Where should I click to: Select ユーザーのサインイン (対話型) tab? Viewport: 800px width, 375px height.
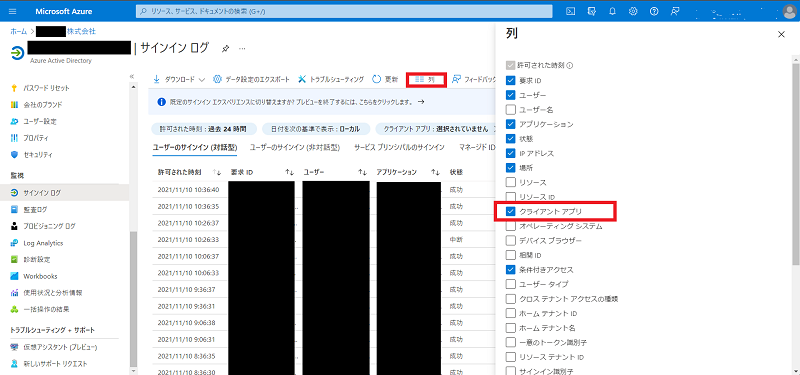pyautogui.click(x=195, y=147)
